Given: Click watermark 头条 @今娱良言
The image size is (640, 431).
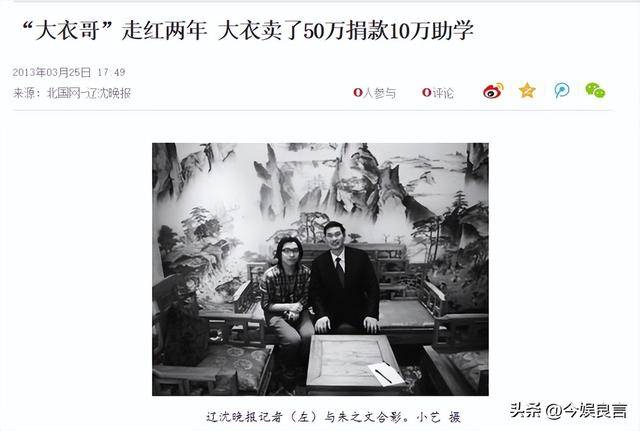Looking at the screenshot, I should 568,410.
